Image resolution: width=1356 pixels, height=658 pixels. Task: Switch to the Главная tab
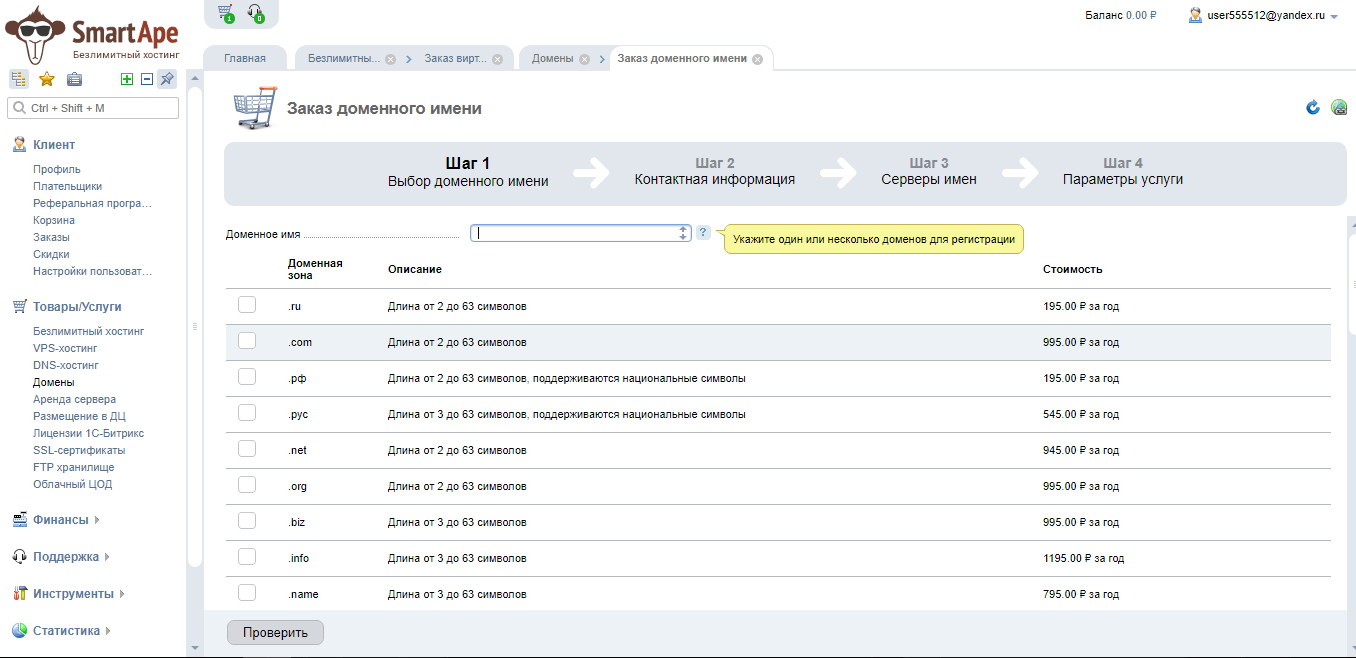(245, 58)
